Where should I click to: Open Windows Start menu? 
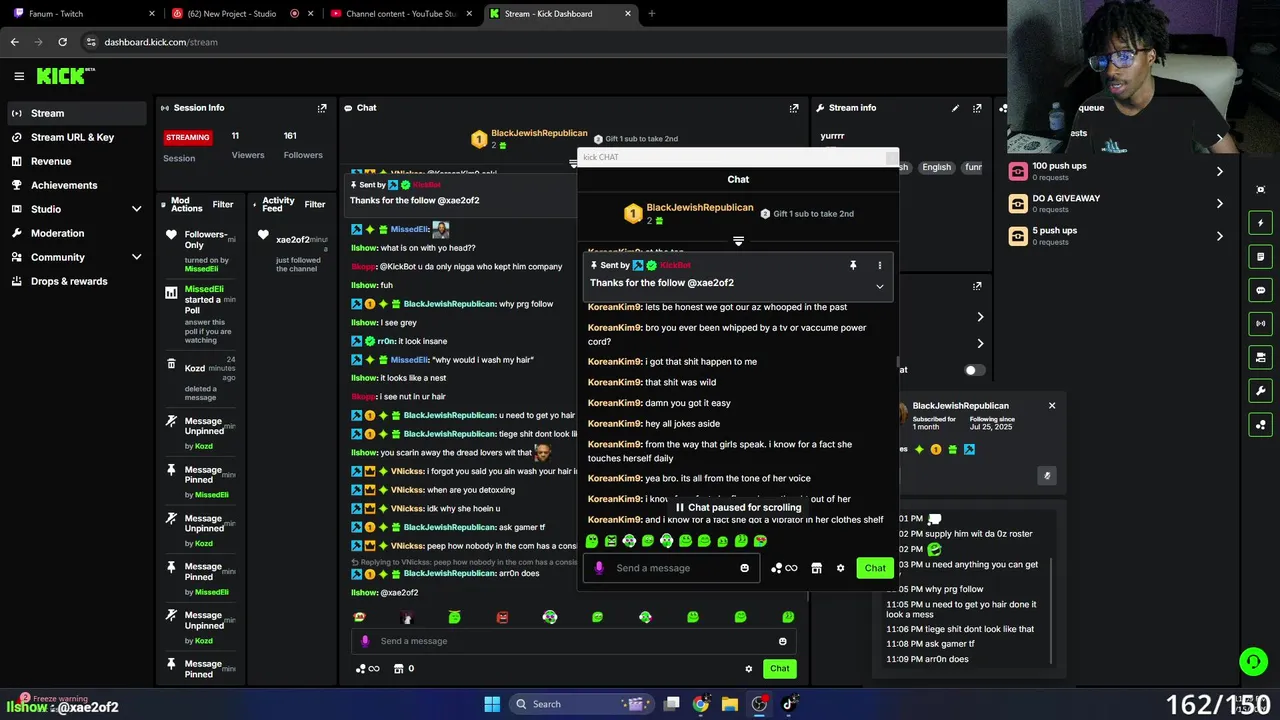492,704
